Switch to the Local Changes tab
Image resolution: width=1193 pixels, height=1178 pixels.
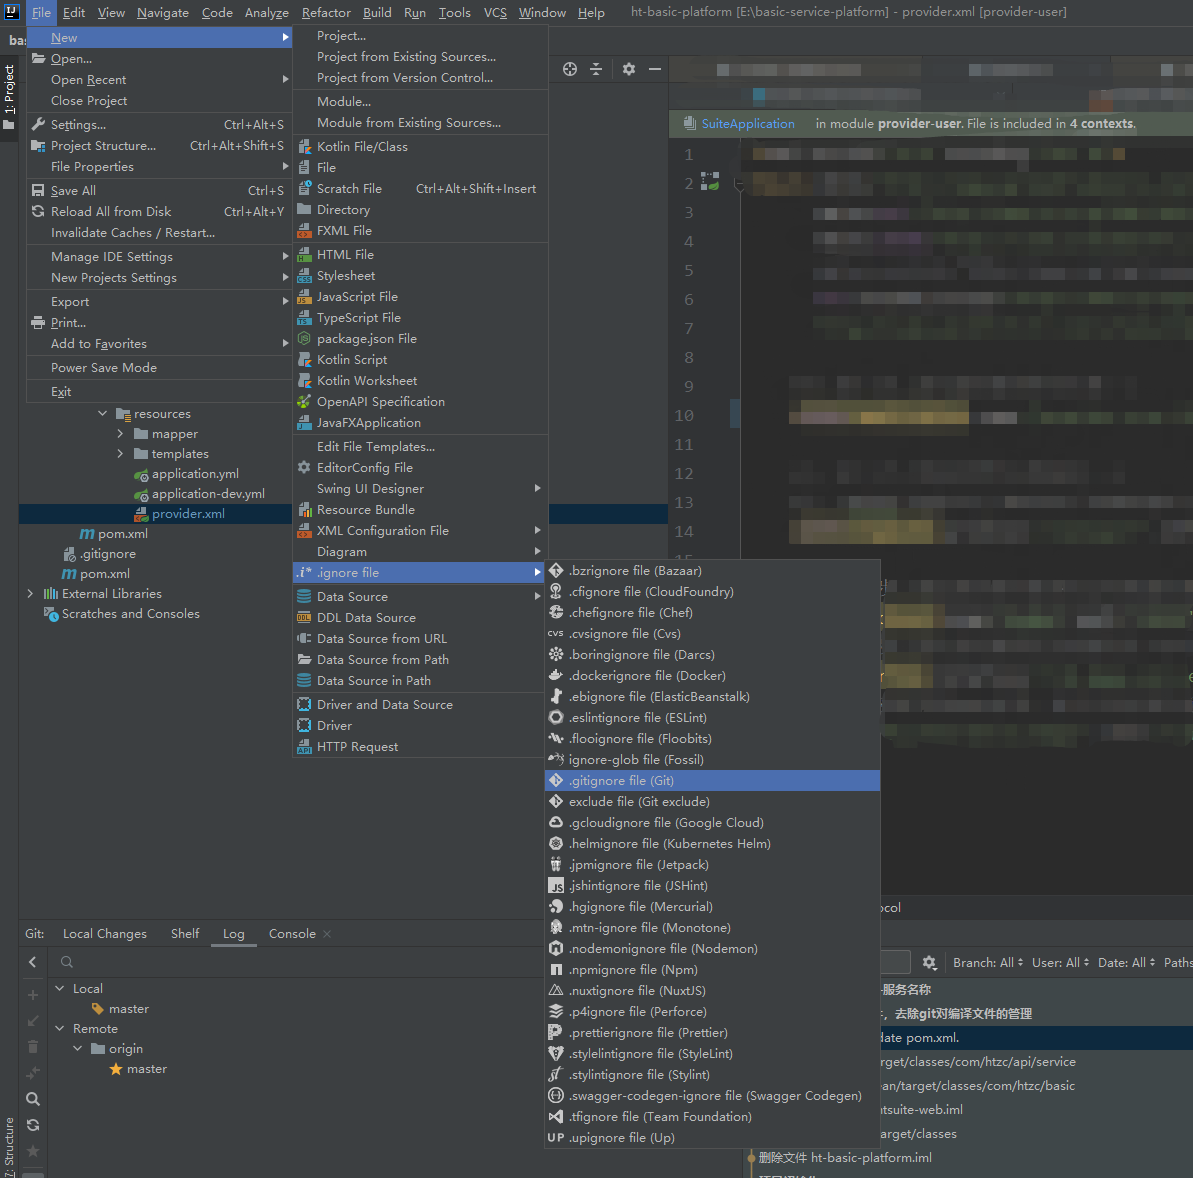point(105,934)
